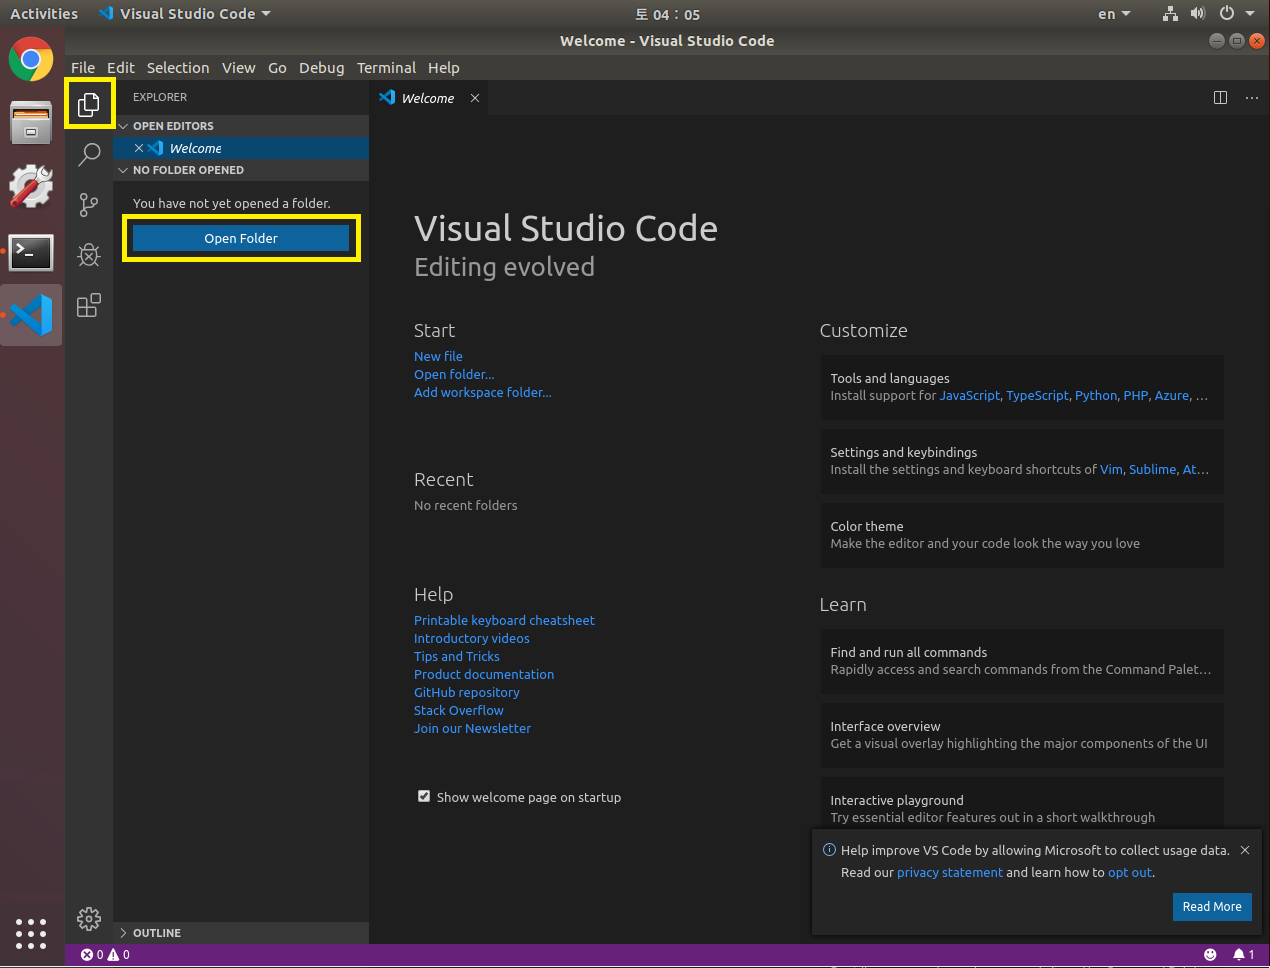
Task: Close Welcome in Open Editors list
Action: coord(139,148)
